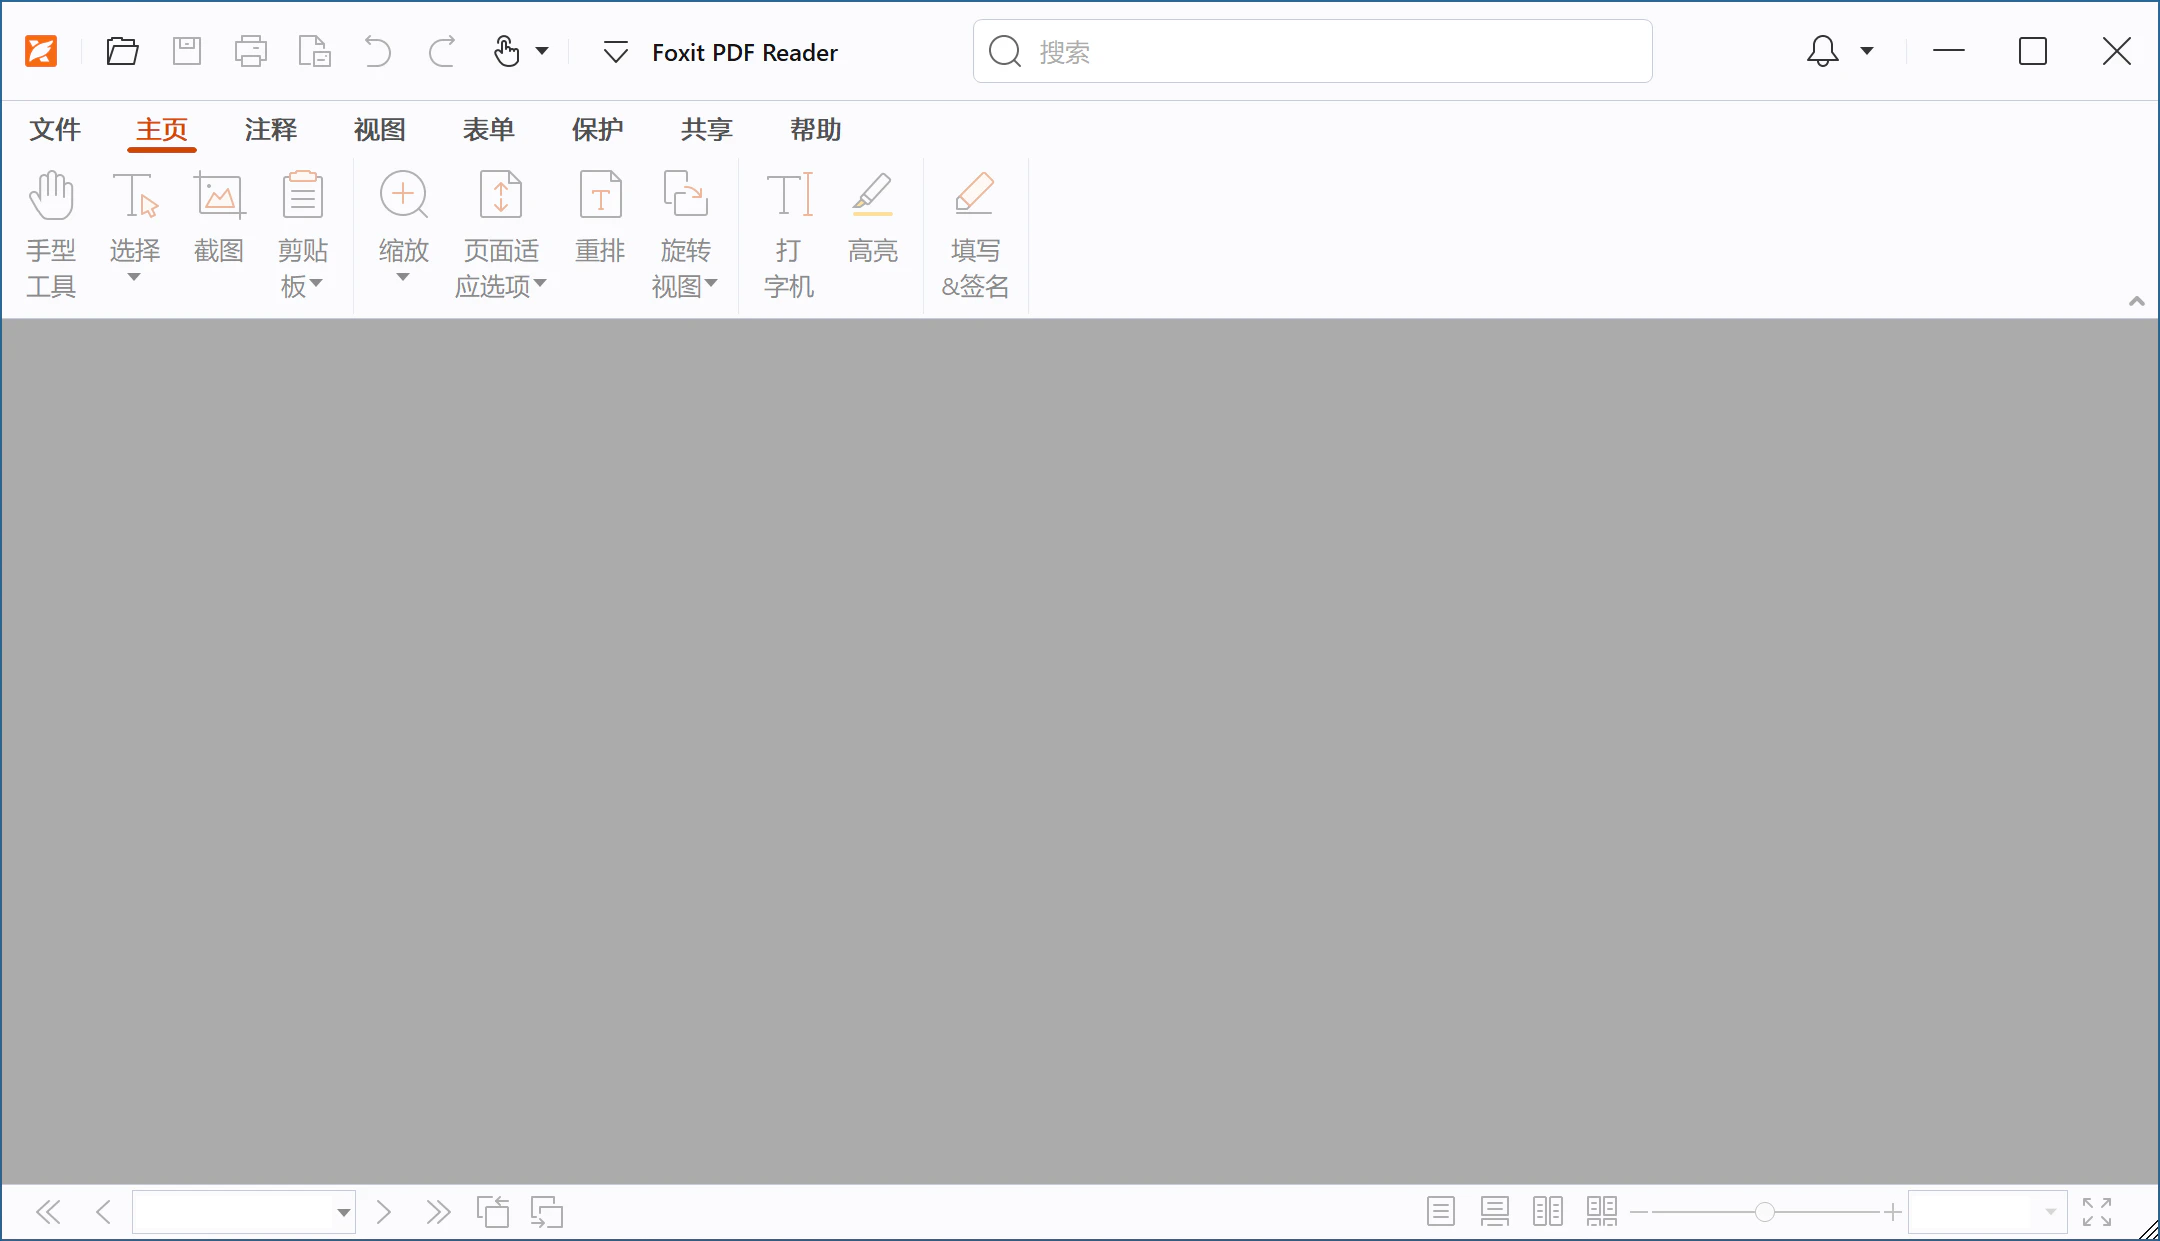
Task: Go to last page with double-right arrows
Action: pyautogui.click(x=438, y=1212)
